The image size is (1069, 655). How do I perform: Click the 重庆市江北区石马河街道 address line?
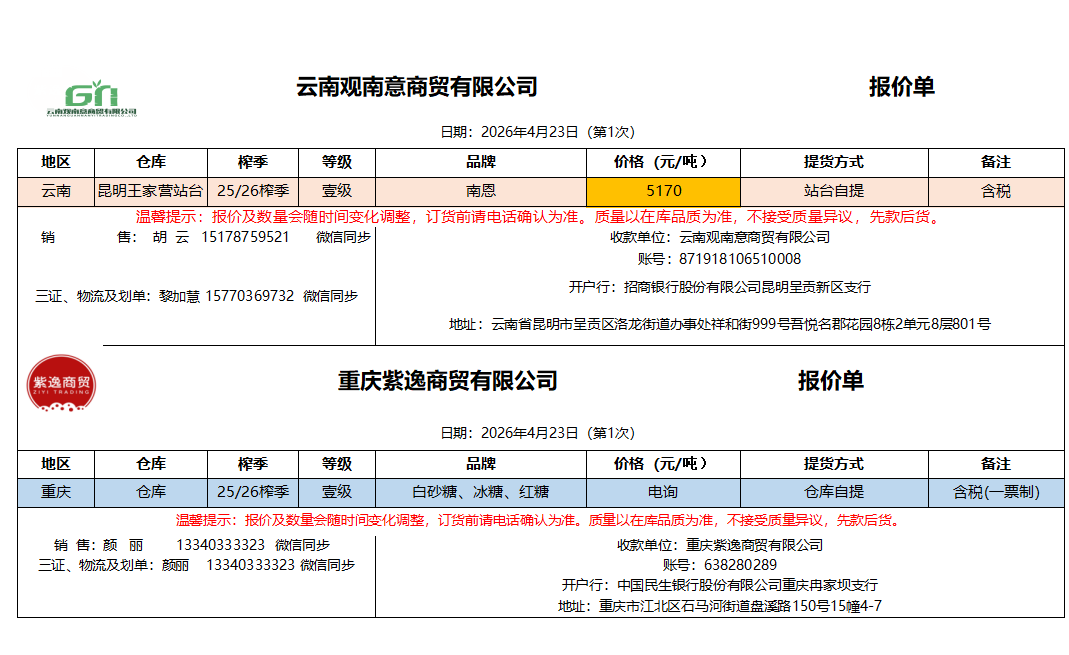pos(720,606)
